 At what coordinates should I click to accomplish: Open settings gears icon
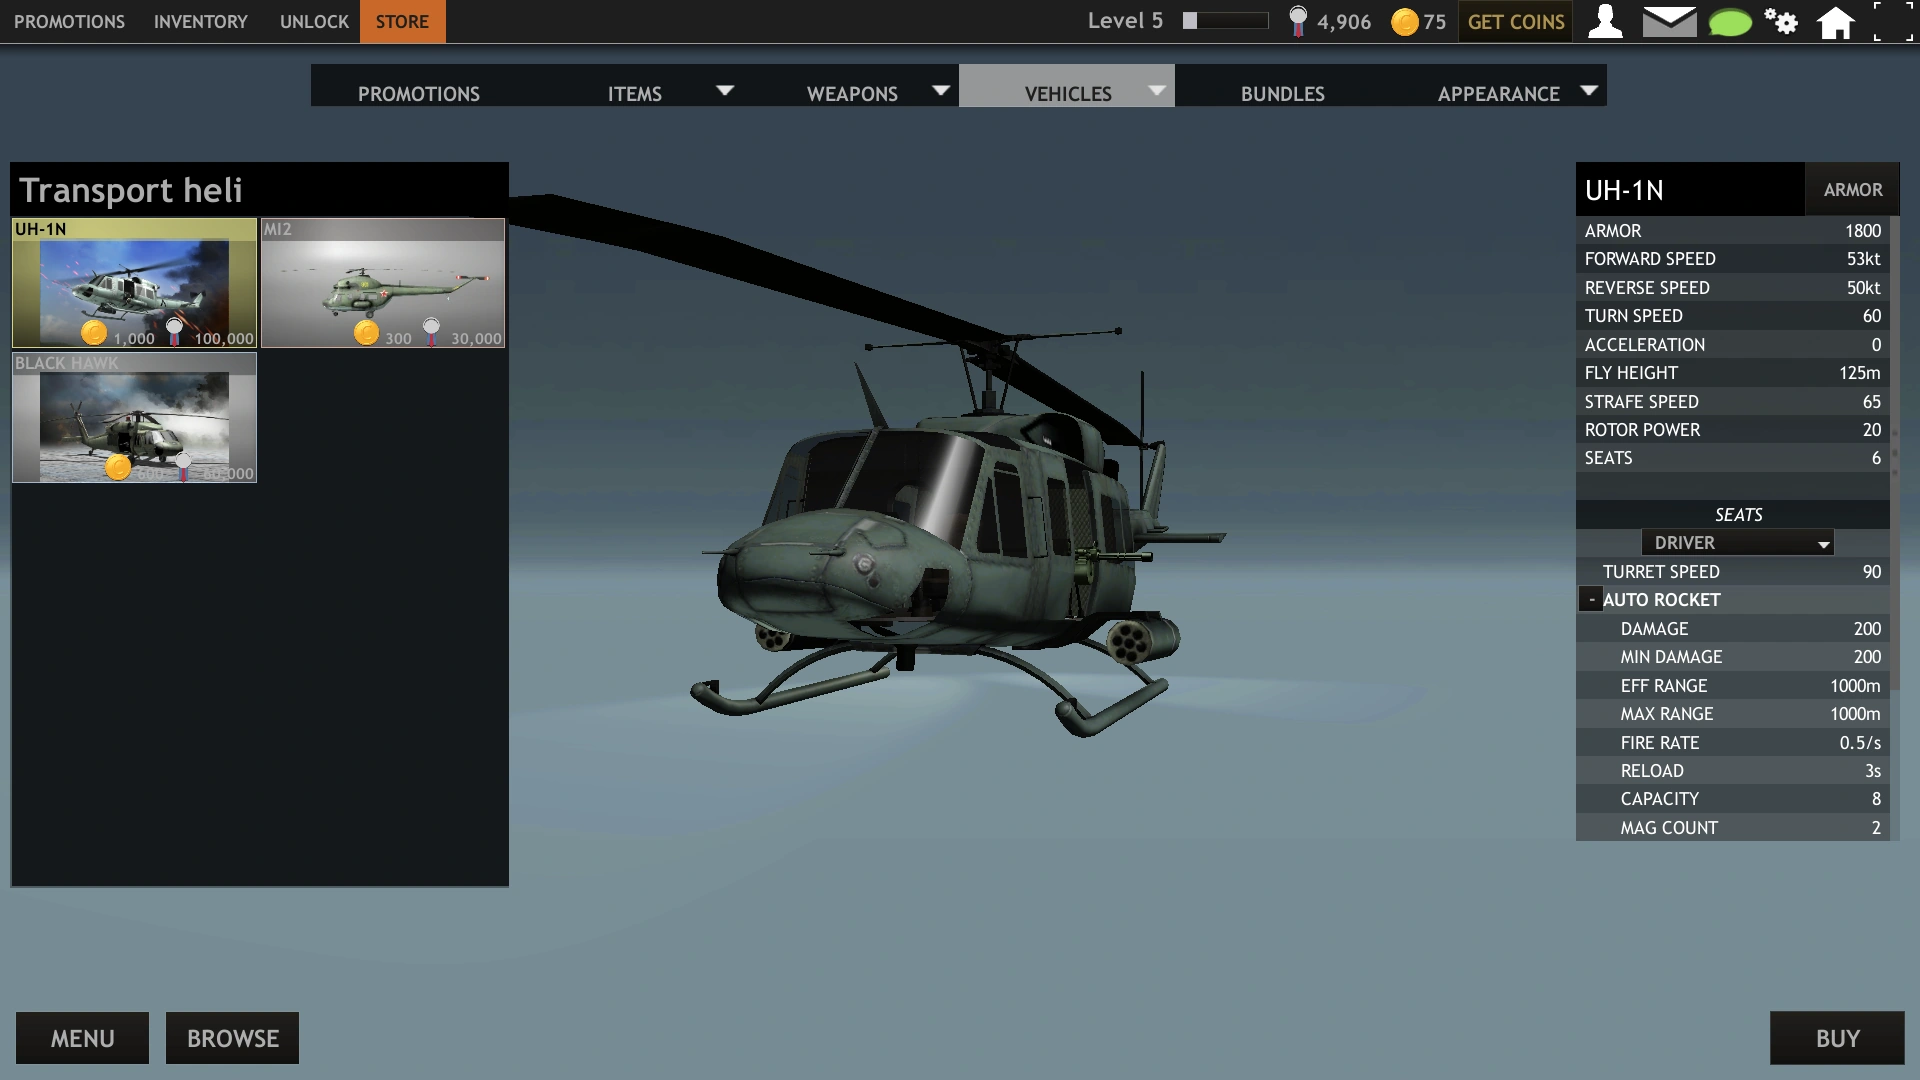[x=1781, y=21]
